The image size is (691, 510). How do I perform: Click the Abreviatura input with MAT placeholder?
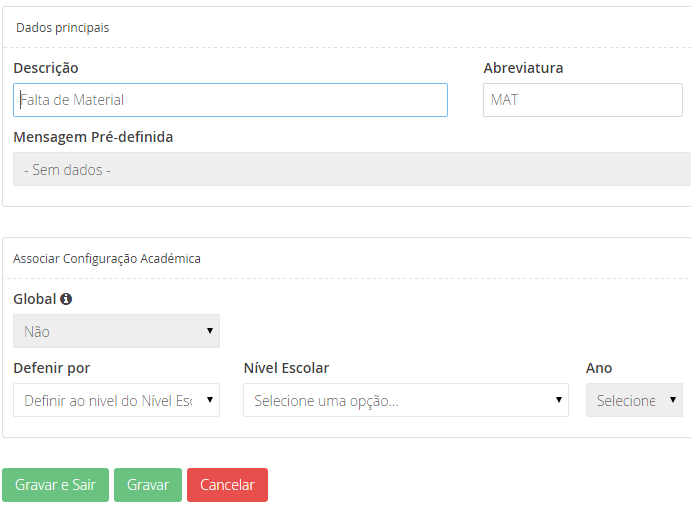tap(582, 100)
